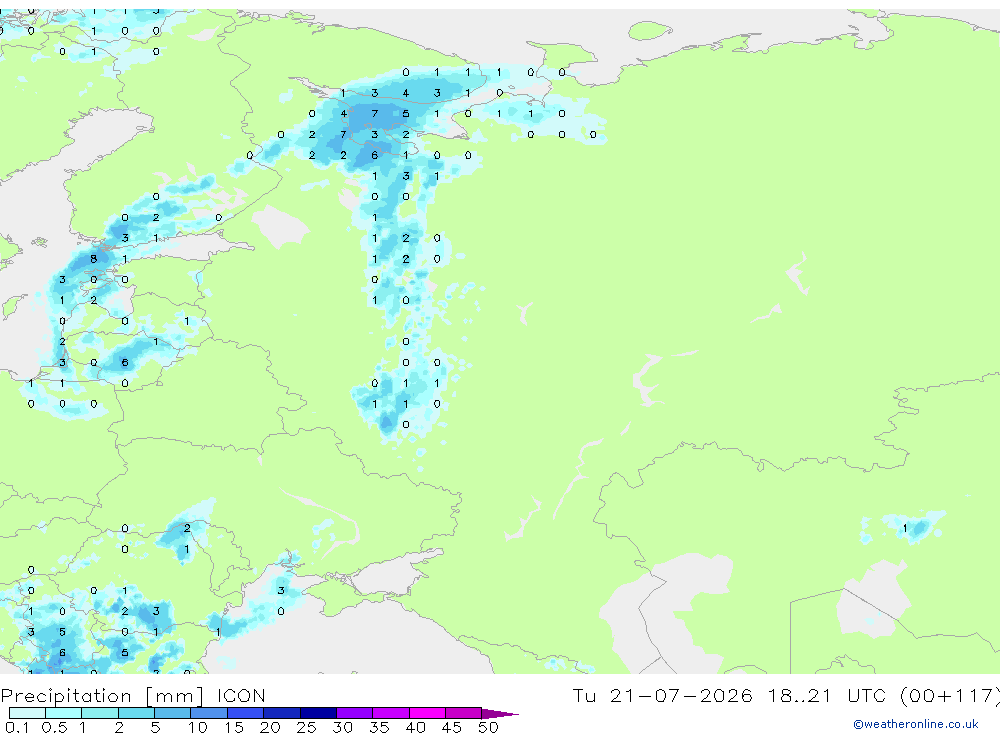Image resolution: width=1000 pixels, height=733 pixels.
Task: Click the '18..21 UTC' time range text
Action: [x=827, y=695]
